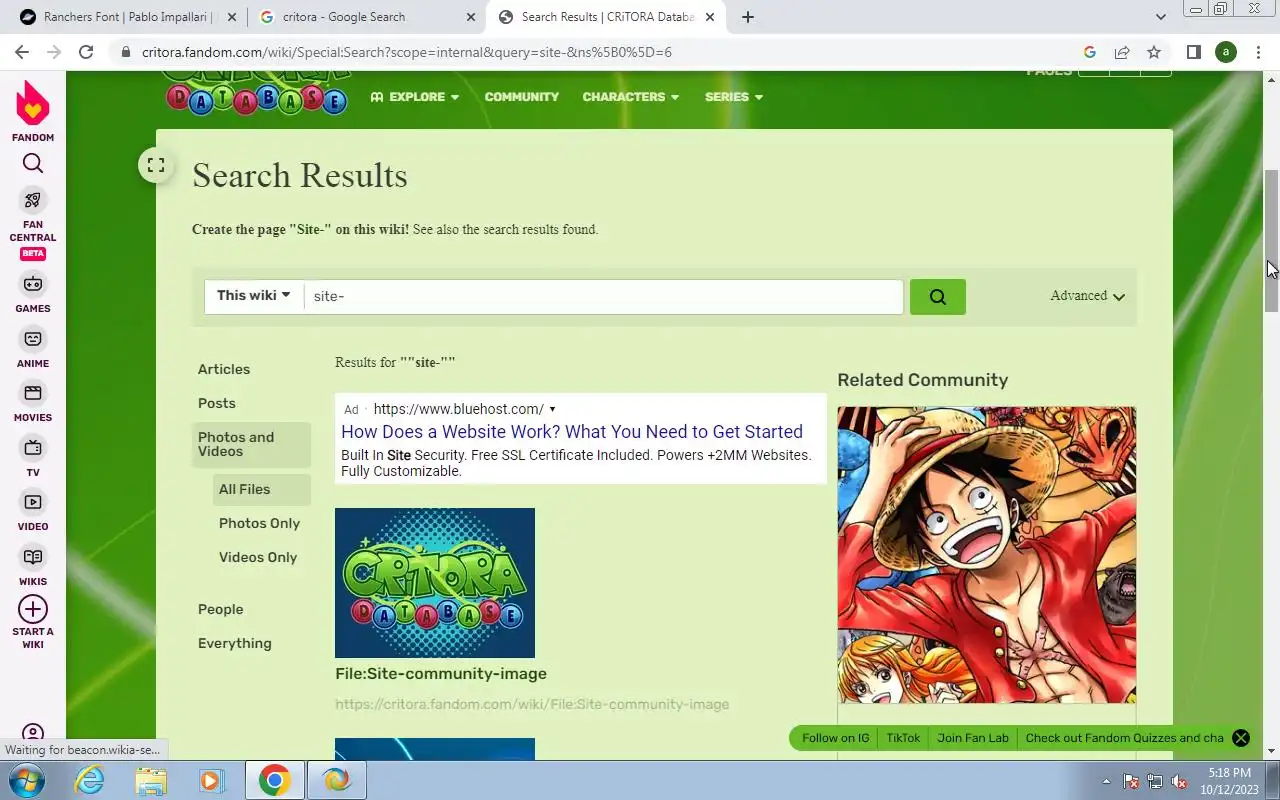Open the media player taskbar icon

(211, 780)
